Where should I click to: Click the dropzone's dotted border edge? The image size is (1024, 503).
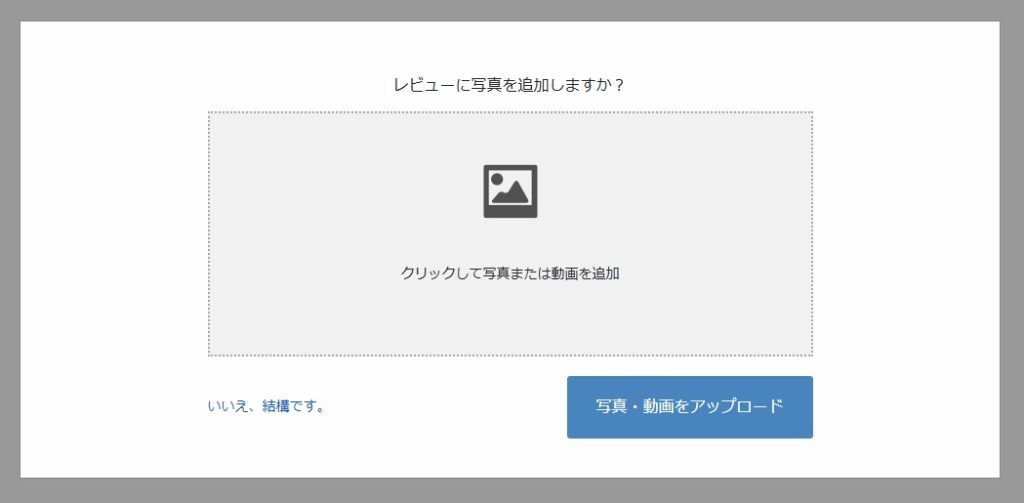(510, 112)
